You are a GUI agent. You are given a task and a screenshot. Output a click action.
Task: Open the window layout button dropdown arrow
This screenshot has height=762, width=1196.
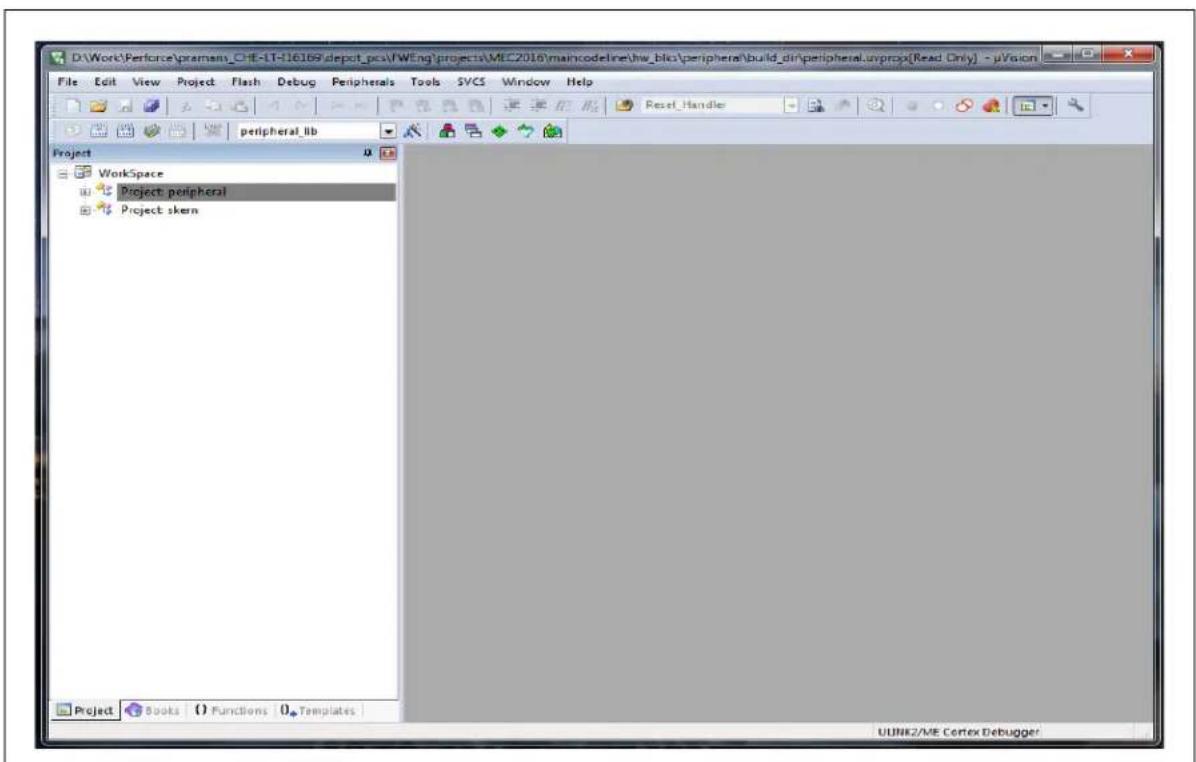click(1045, 105)
